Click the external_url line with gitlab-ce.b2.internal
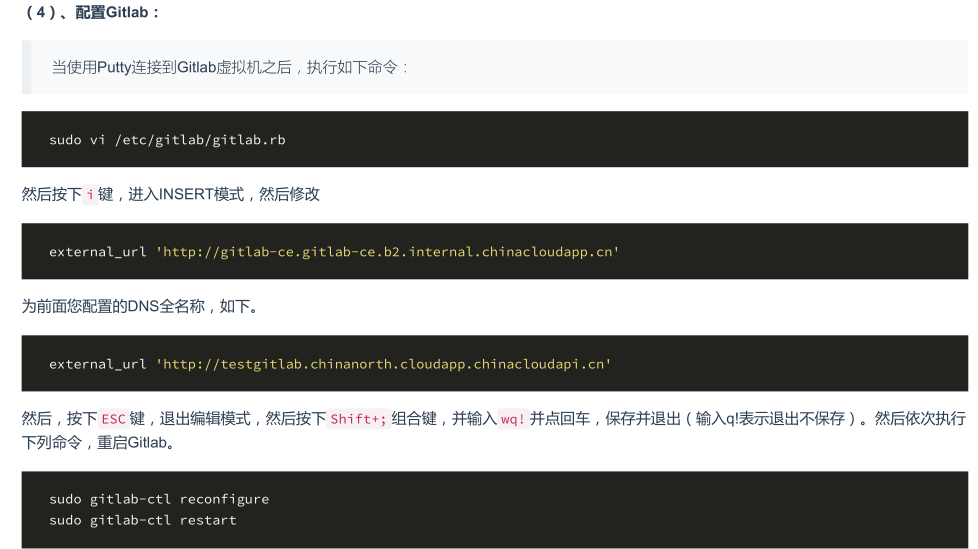 (x=334, y=252)
